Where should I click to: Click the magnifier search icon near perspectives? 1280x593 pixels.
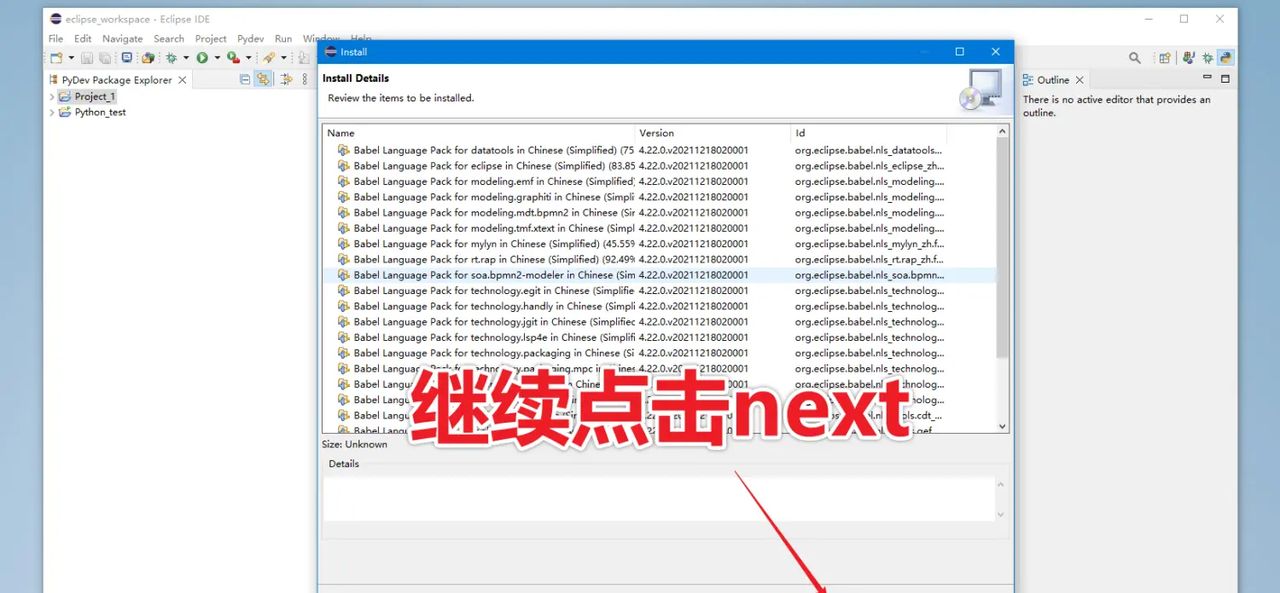click(x=1135, y=58)
